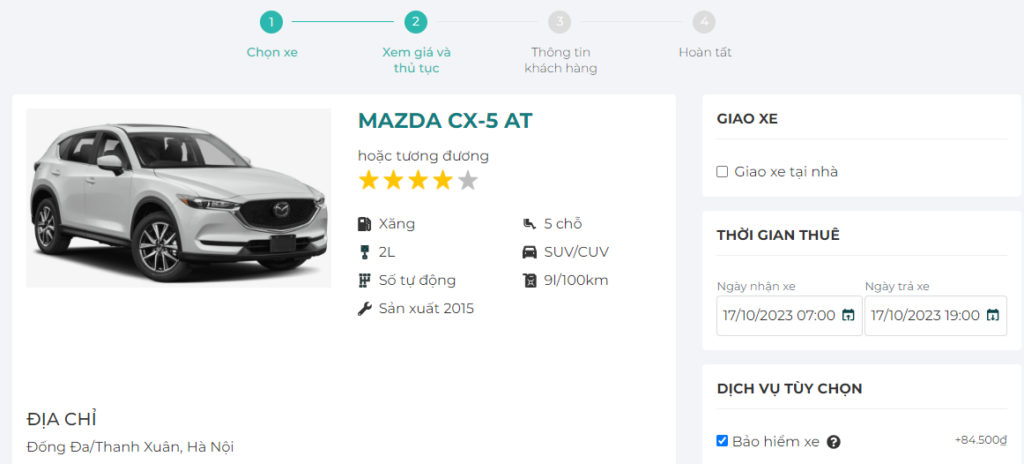Click the seat icon beside 5 chỗ
Screen dimensions: 1024x464
tap(530, 224)
